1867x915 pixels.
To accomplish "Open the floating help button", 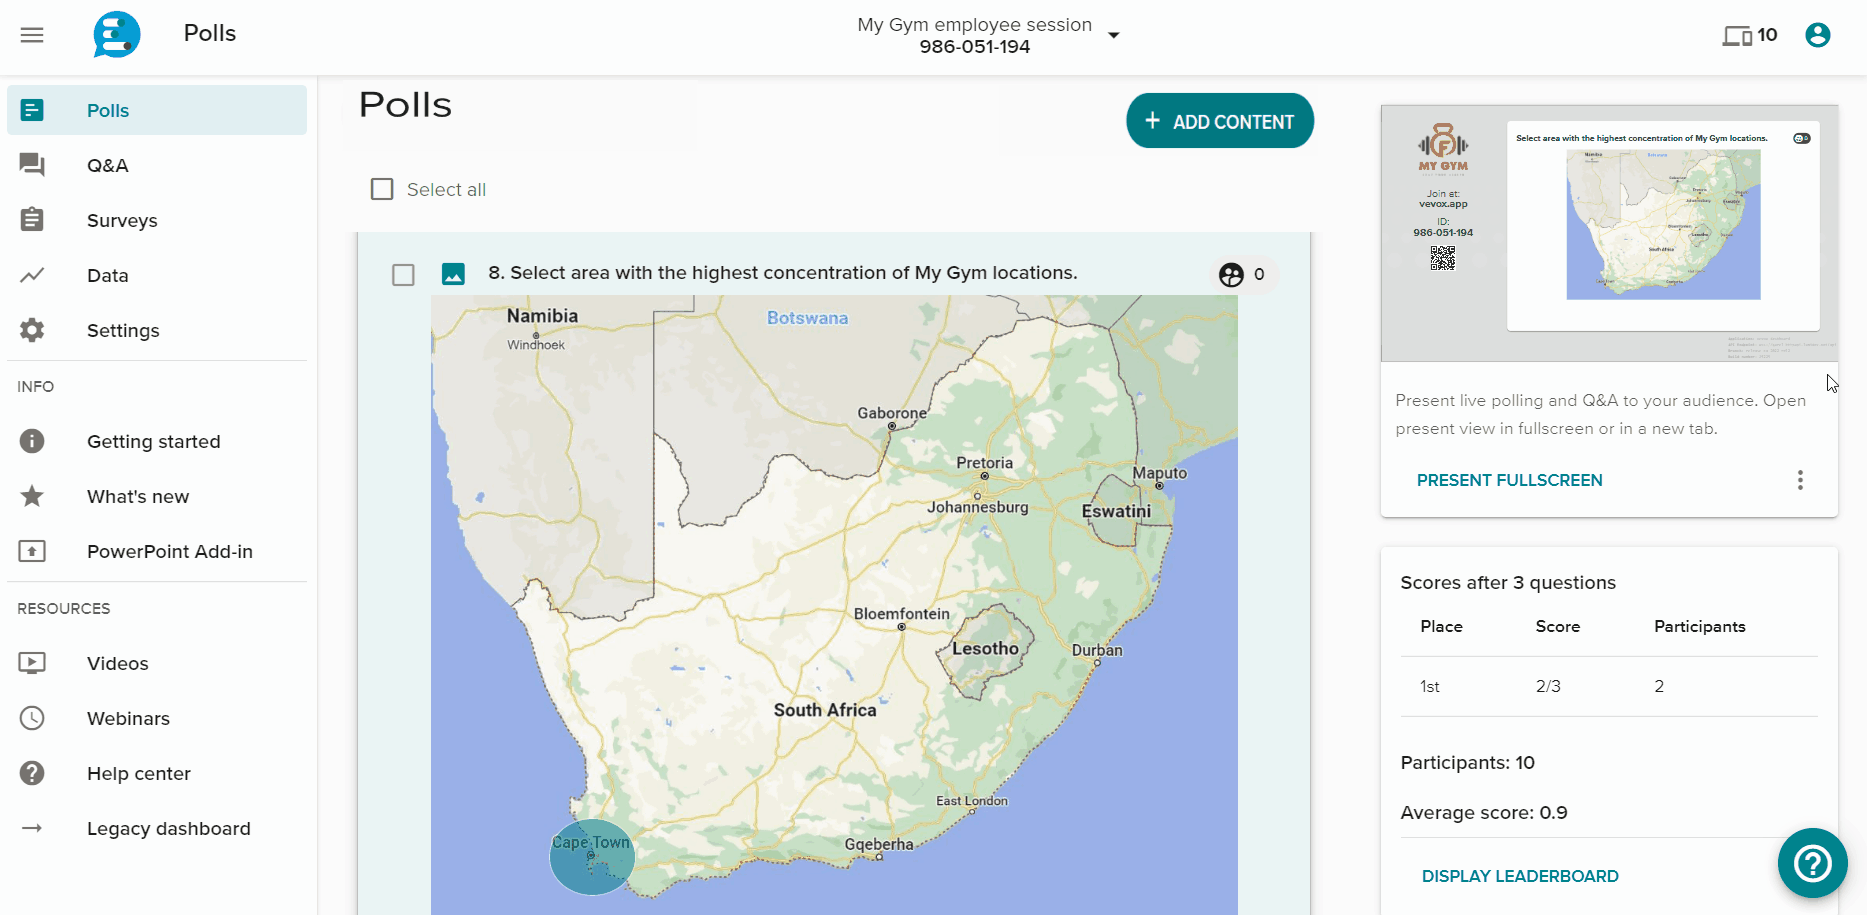I will pyautogui.click(x=1812, y=862).
